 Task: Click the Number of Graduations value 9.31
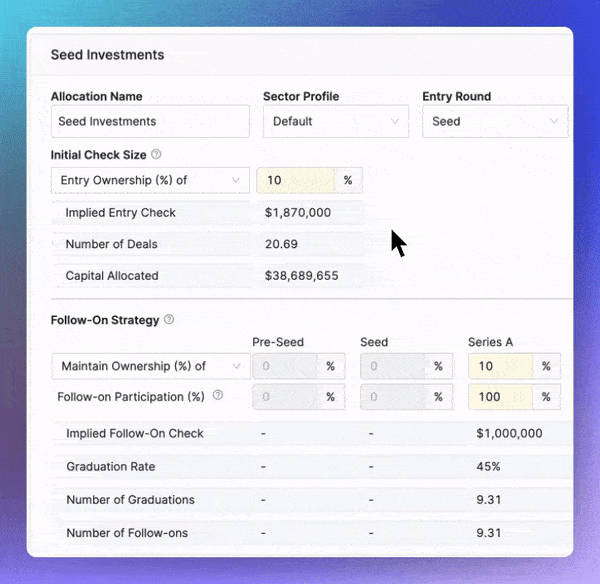pyautogui.click(x=489, y=500)
